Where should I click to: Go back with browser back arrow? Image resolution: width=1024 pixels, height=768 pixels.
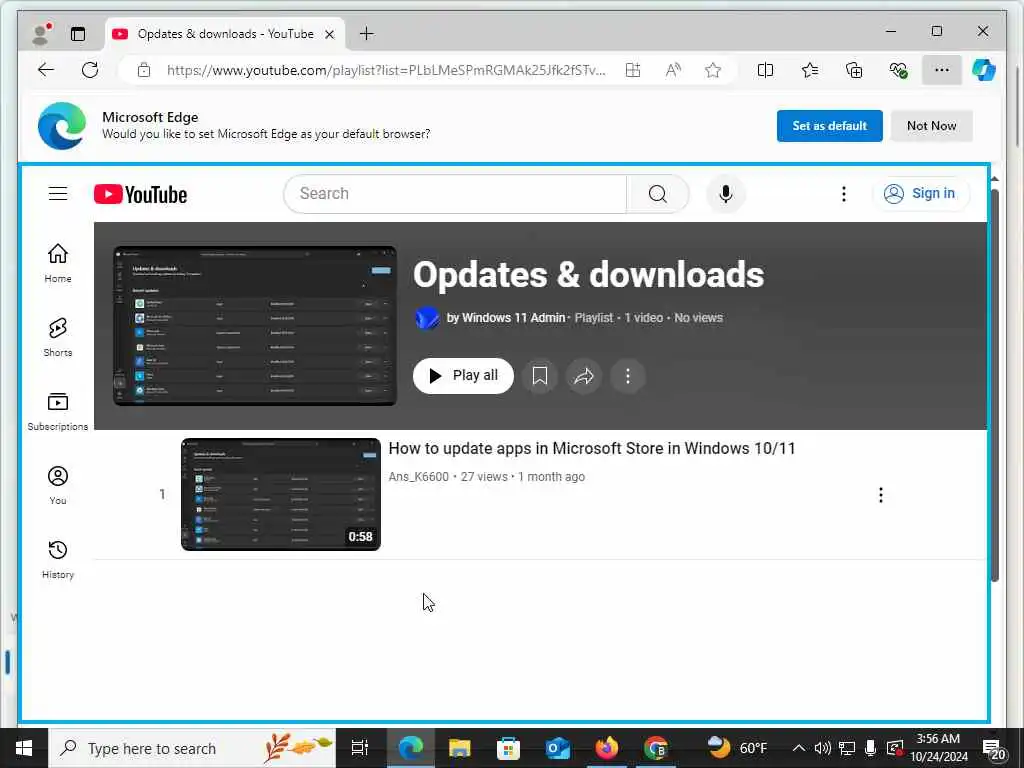click(46, 70)
